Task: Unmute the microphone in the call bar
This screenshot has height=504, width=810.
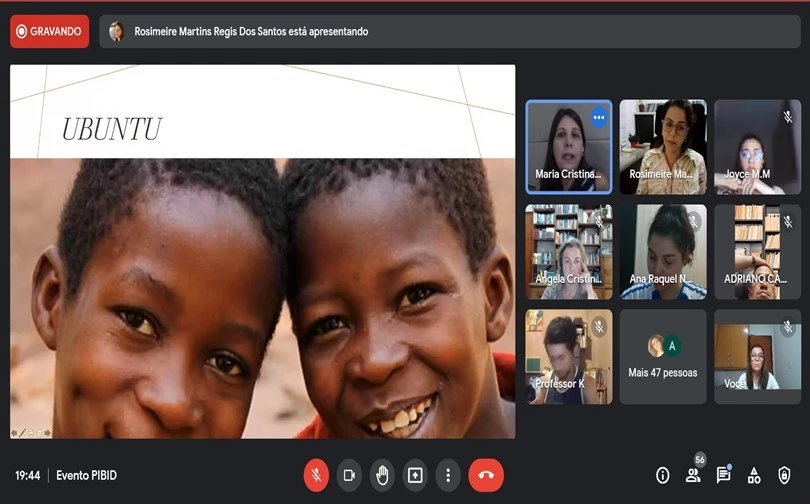Action: coord(316,475)
